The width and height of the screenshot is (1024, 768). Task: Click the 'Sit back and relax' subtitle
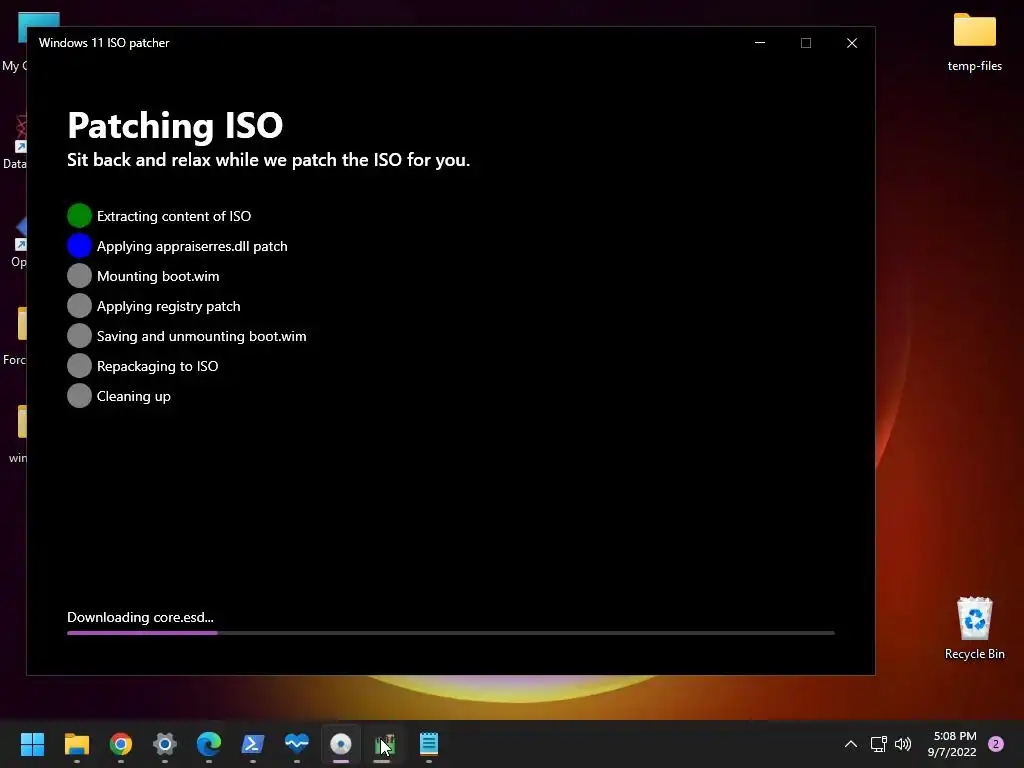268,160
